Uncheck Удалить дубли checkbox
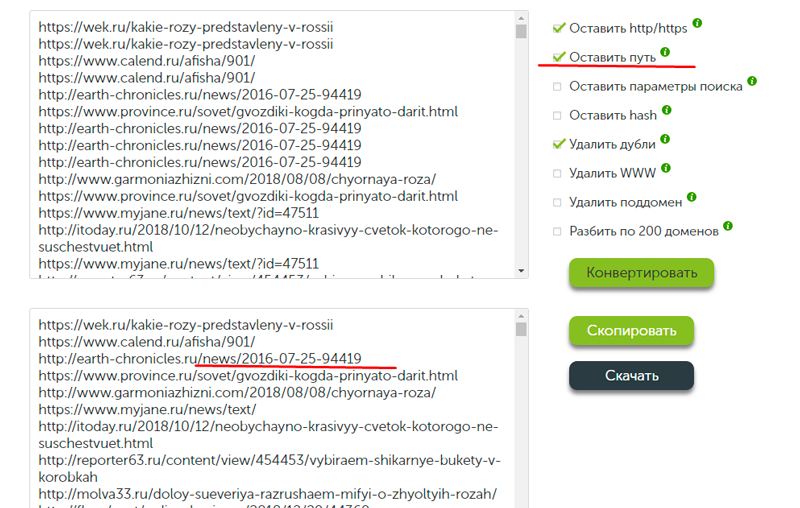Screen dimensions: 800x508 pos(559,144)
